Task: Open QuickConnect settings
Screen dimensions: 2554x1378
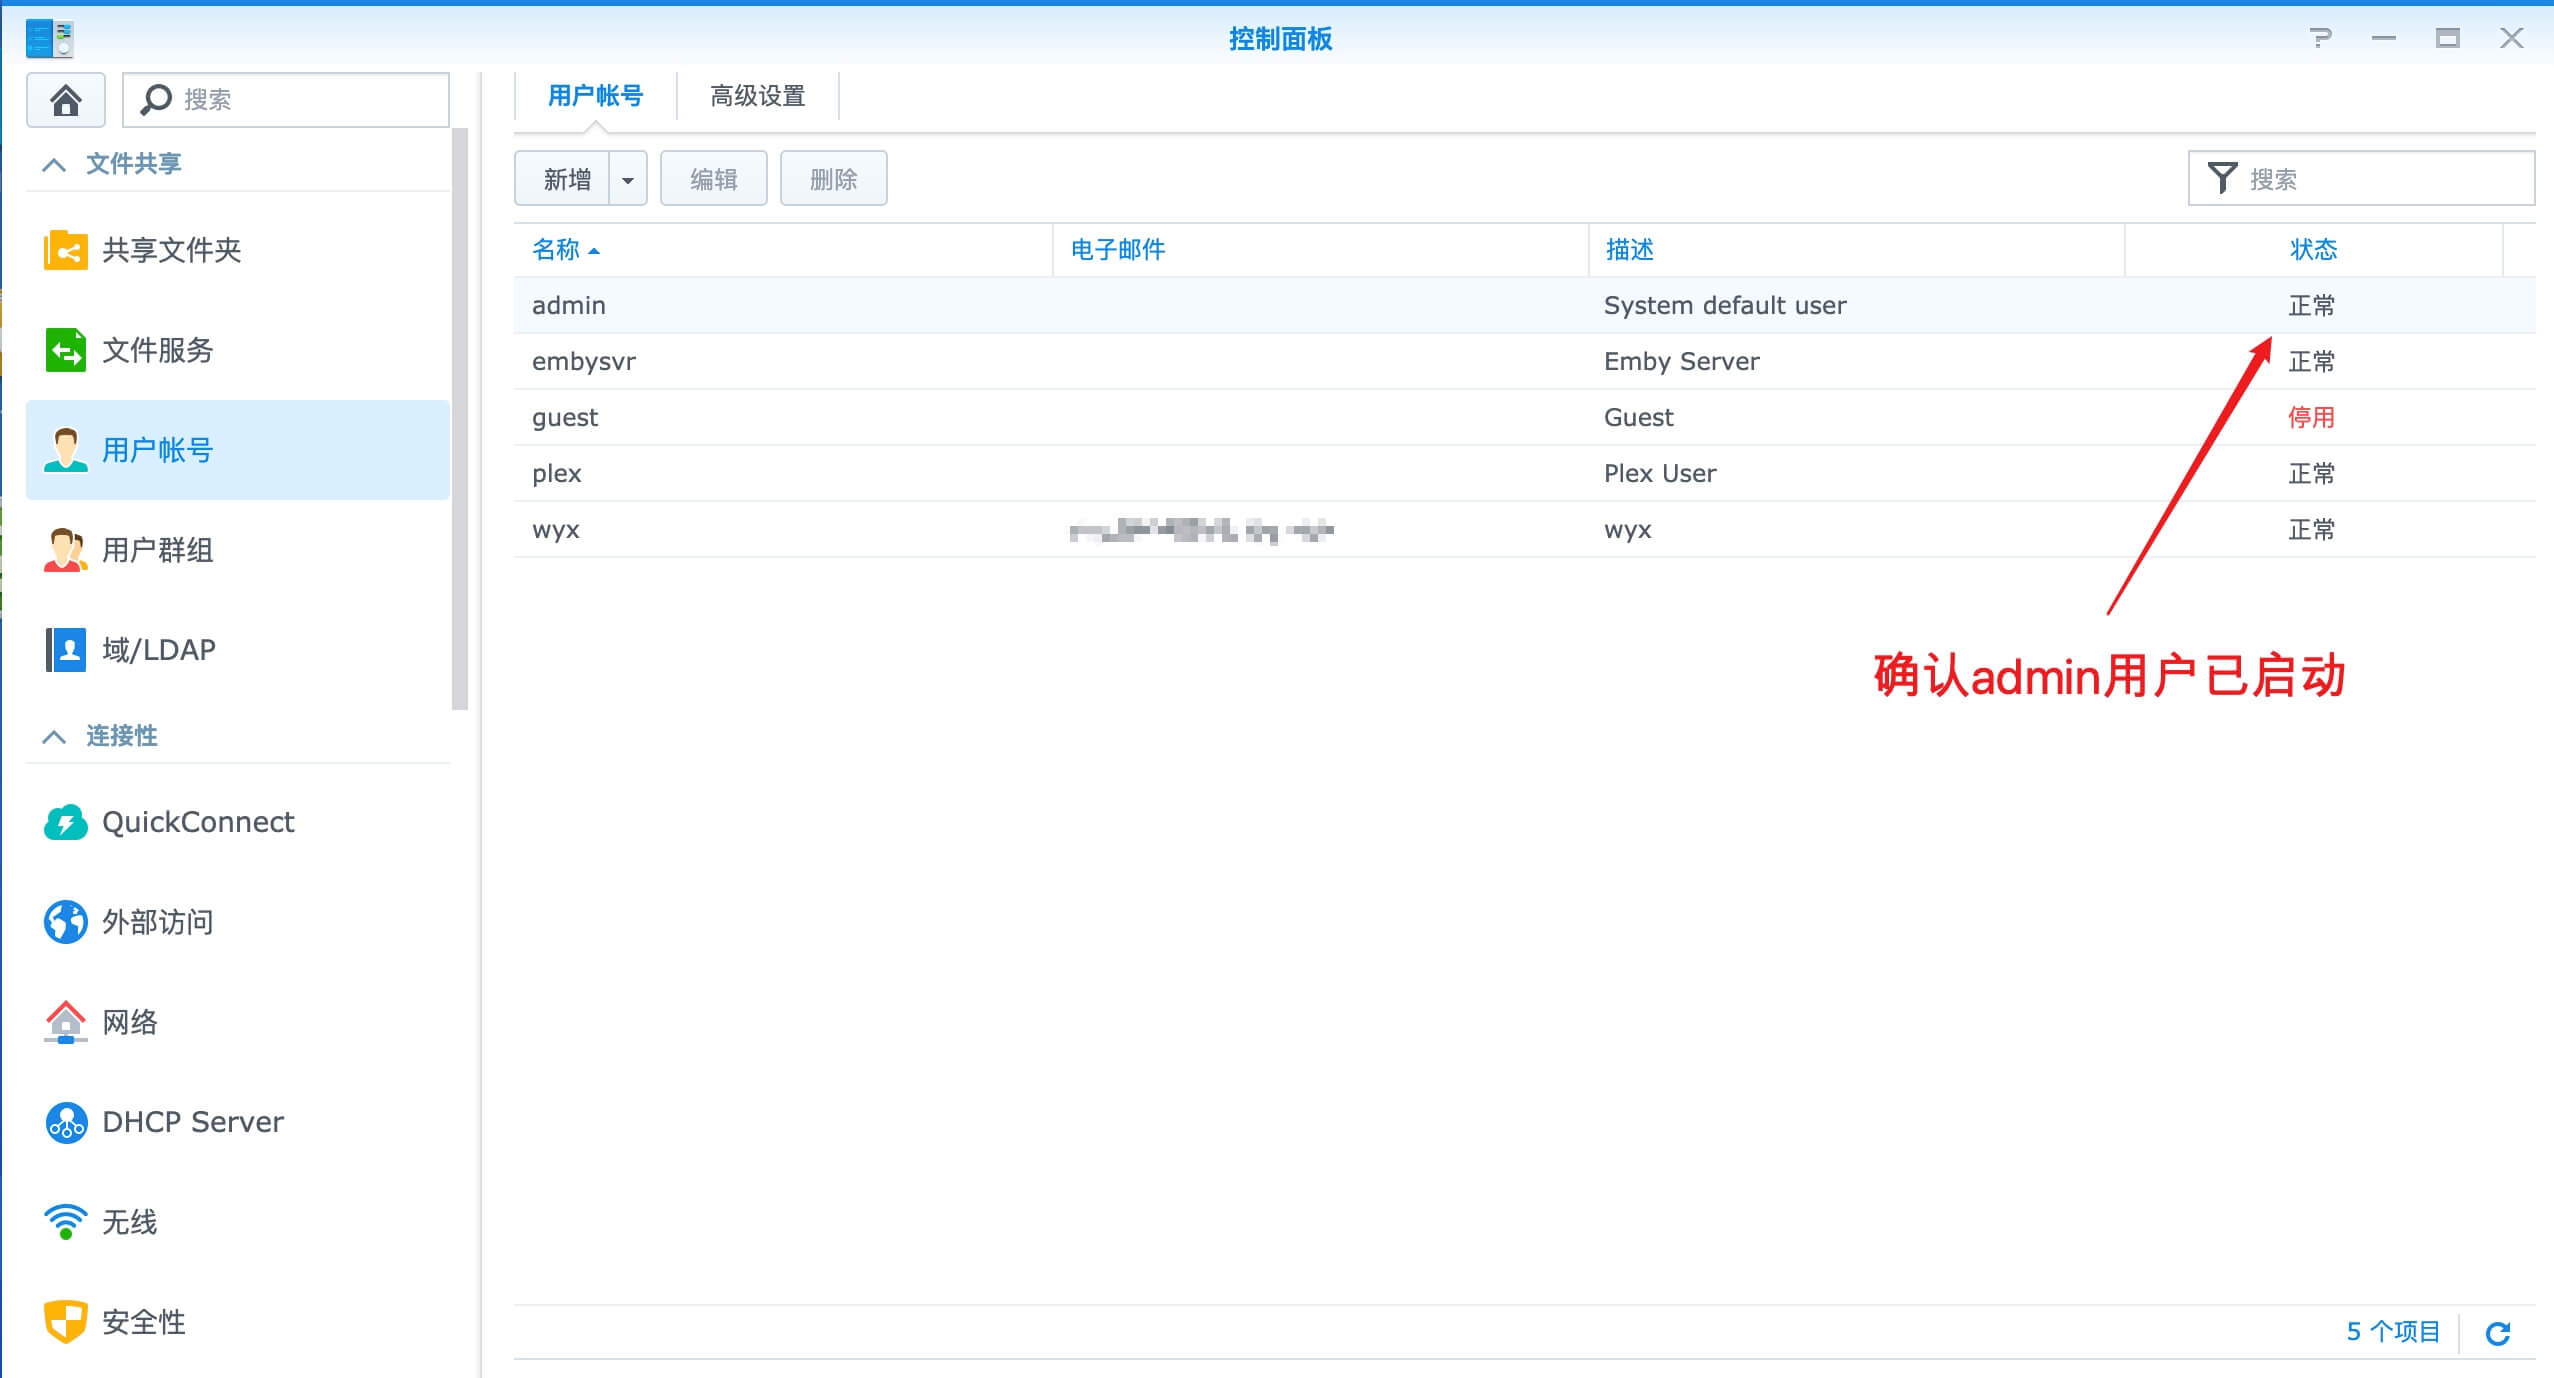Action: [x=197, y=822]
